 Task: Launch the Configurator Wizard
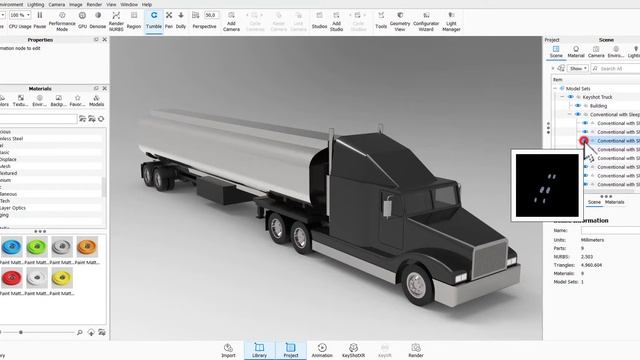[426, 21]
